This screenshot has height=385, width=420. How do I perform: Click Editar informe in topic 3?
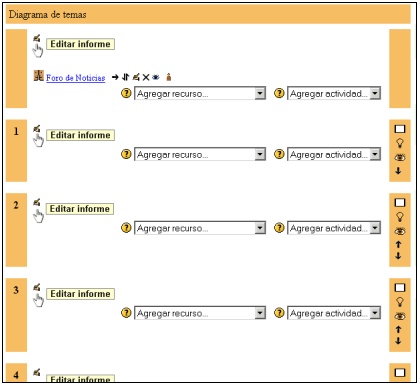tap(80, 294)
